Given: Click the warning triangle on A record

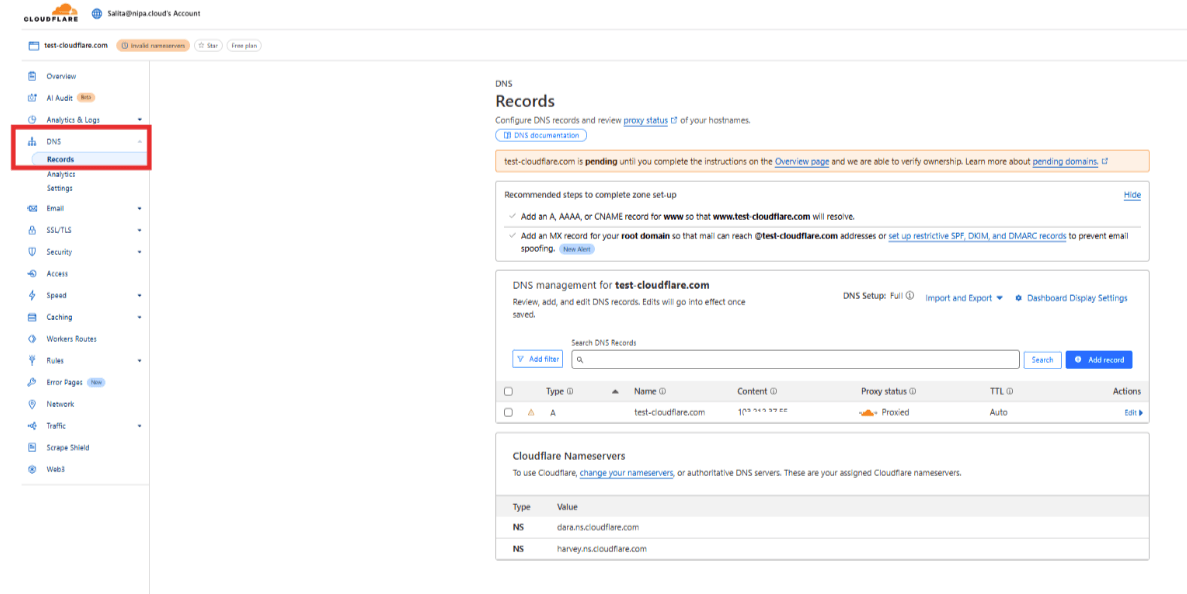Looking at the screenshot, I should [531, 412].
